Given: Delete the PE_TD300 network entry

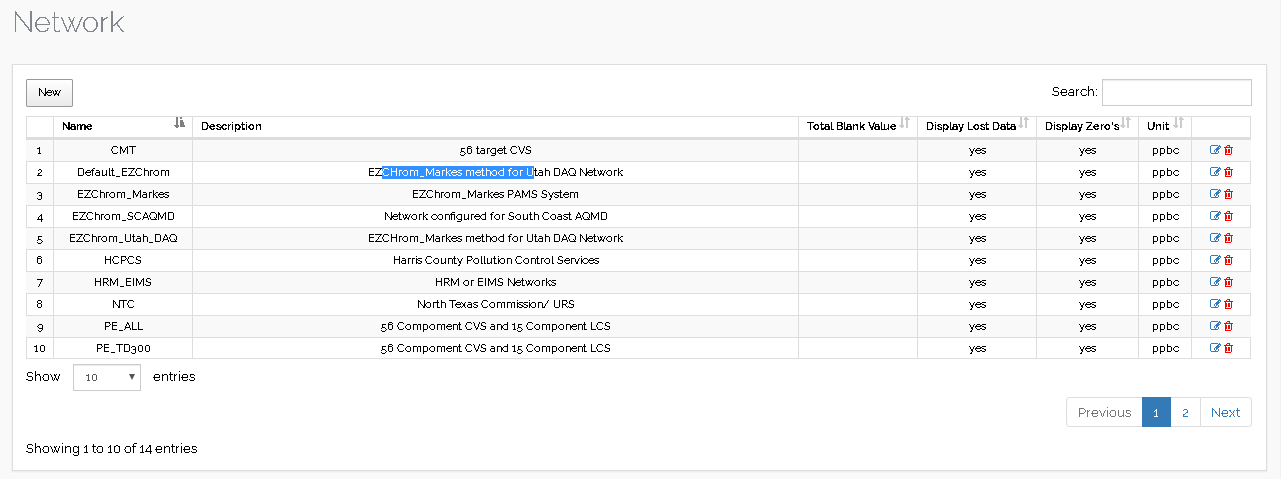Looking at the screenshot, I should pyautogui.click(x=1228, y=348).
